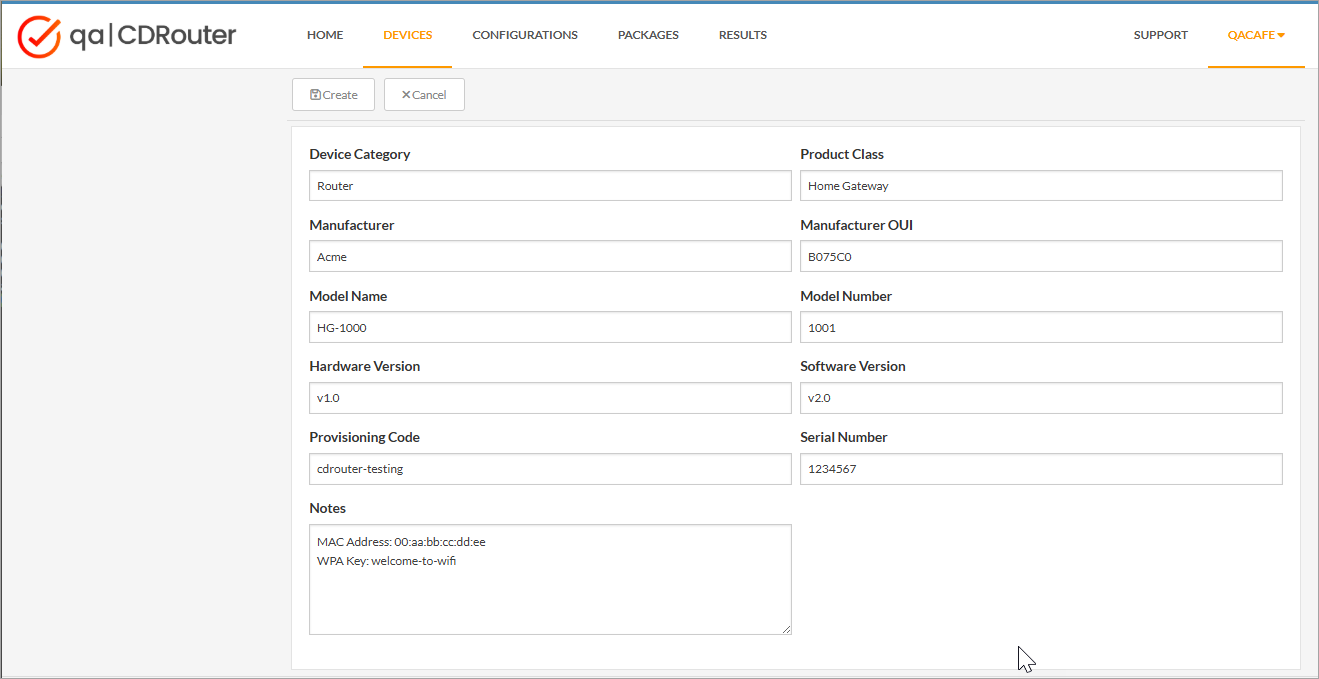Select the Model Name input
Image resolution: width=1319 pixels, height=679 pixels.
550,327
